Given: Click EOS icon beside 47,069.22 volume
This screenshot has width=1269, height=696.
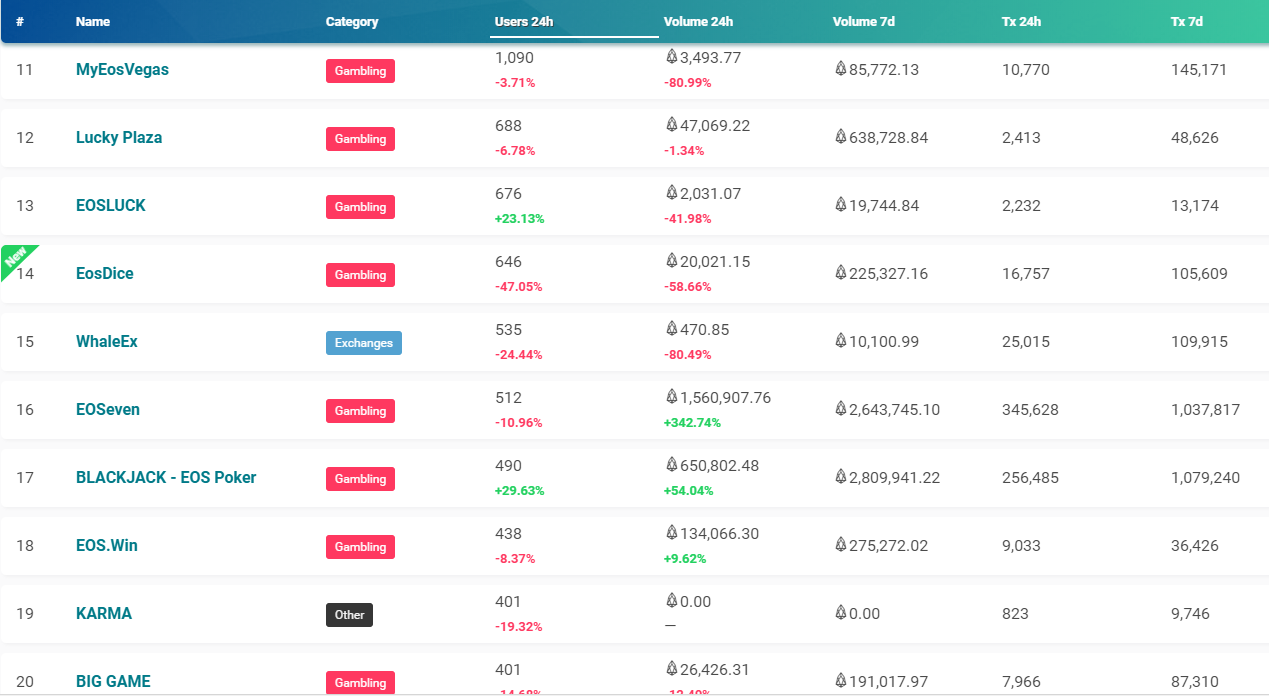Looking at the screenshot, I should tap(671, 125).
